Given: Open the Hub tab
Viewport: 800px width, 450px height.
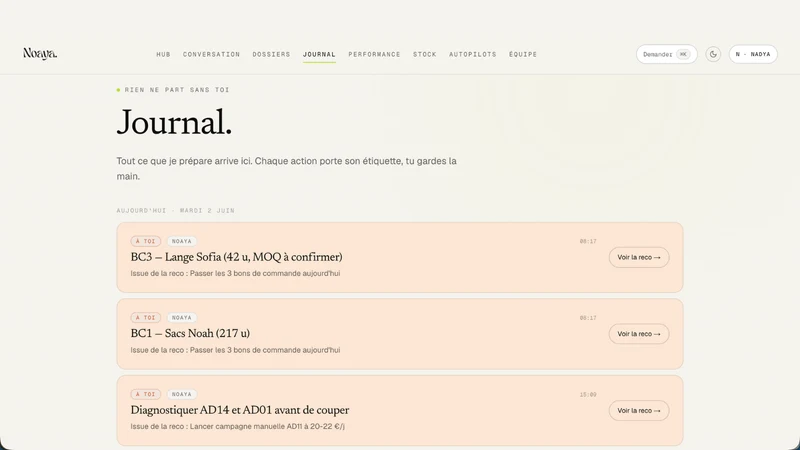Looking at the screenshot, I should 163,54.
